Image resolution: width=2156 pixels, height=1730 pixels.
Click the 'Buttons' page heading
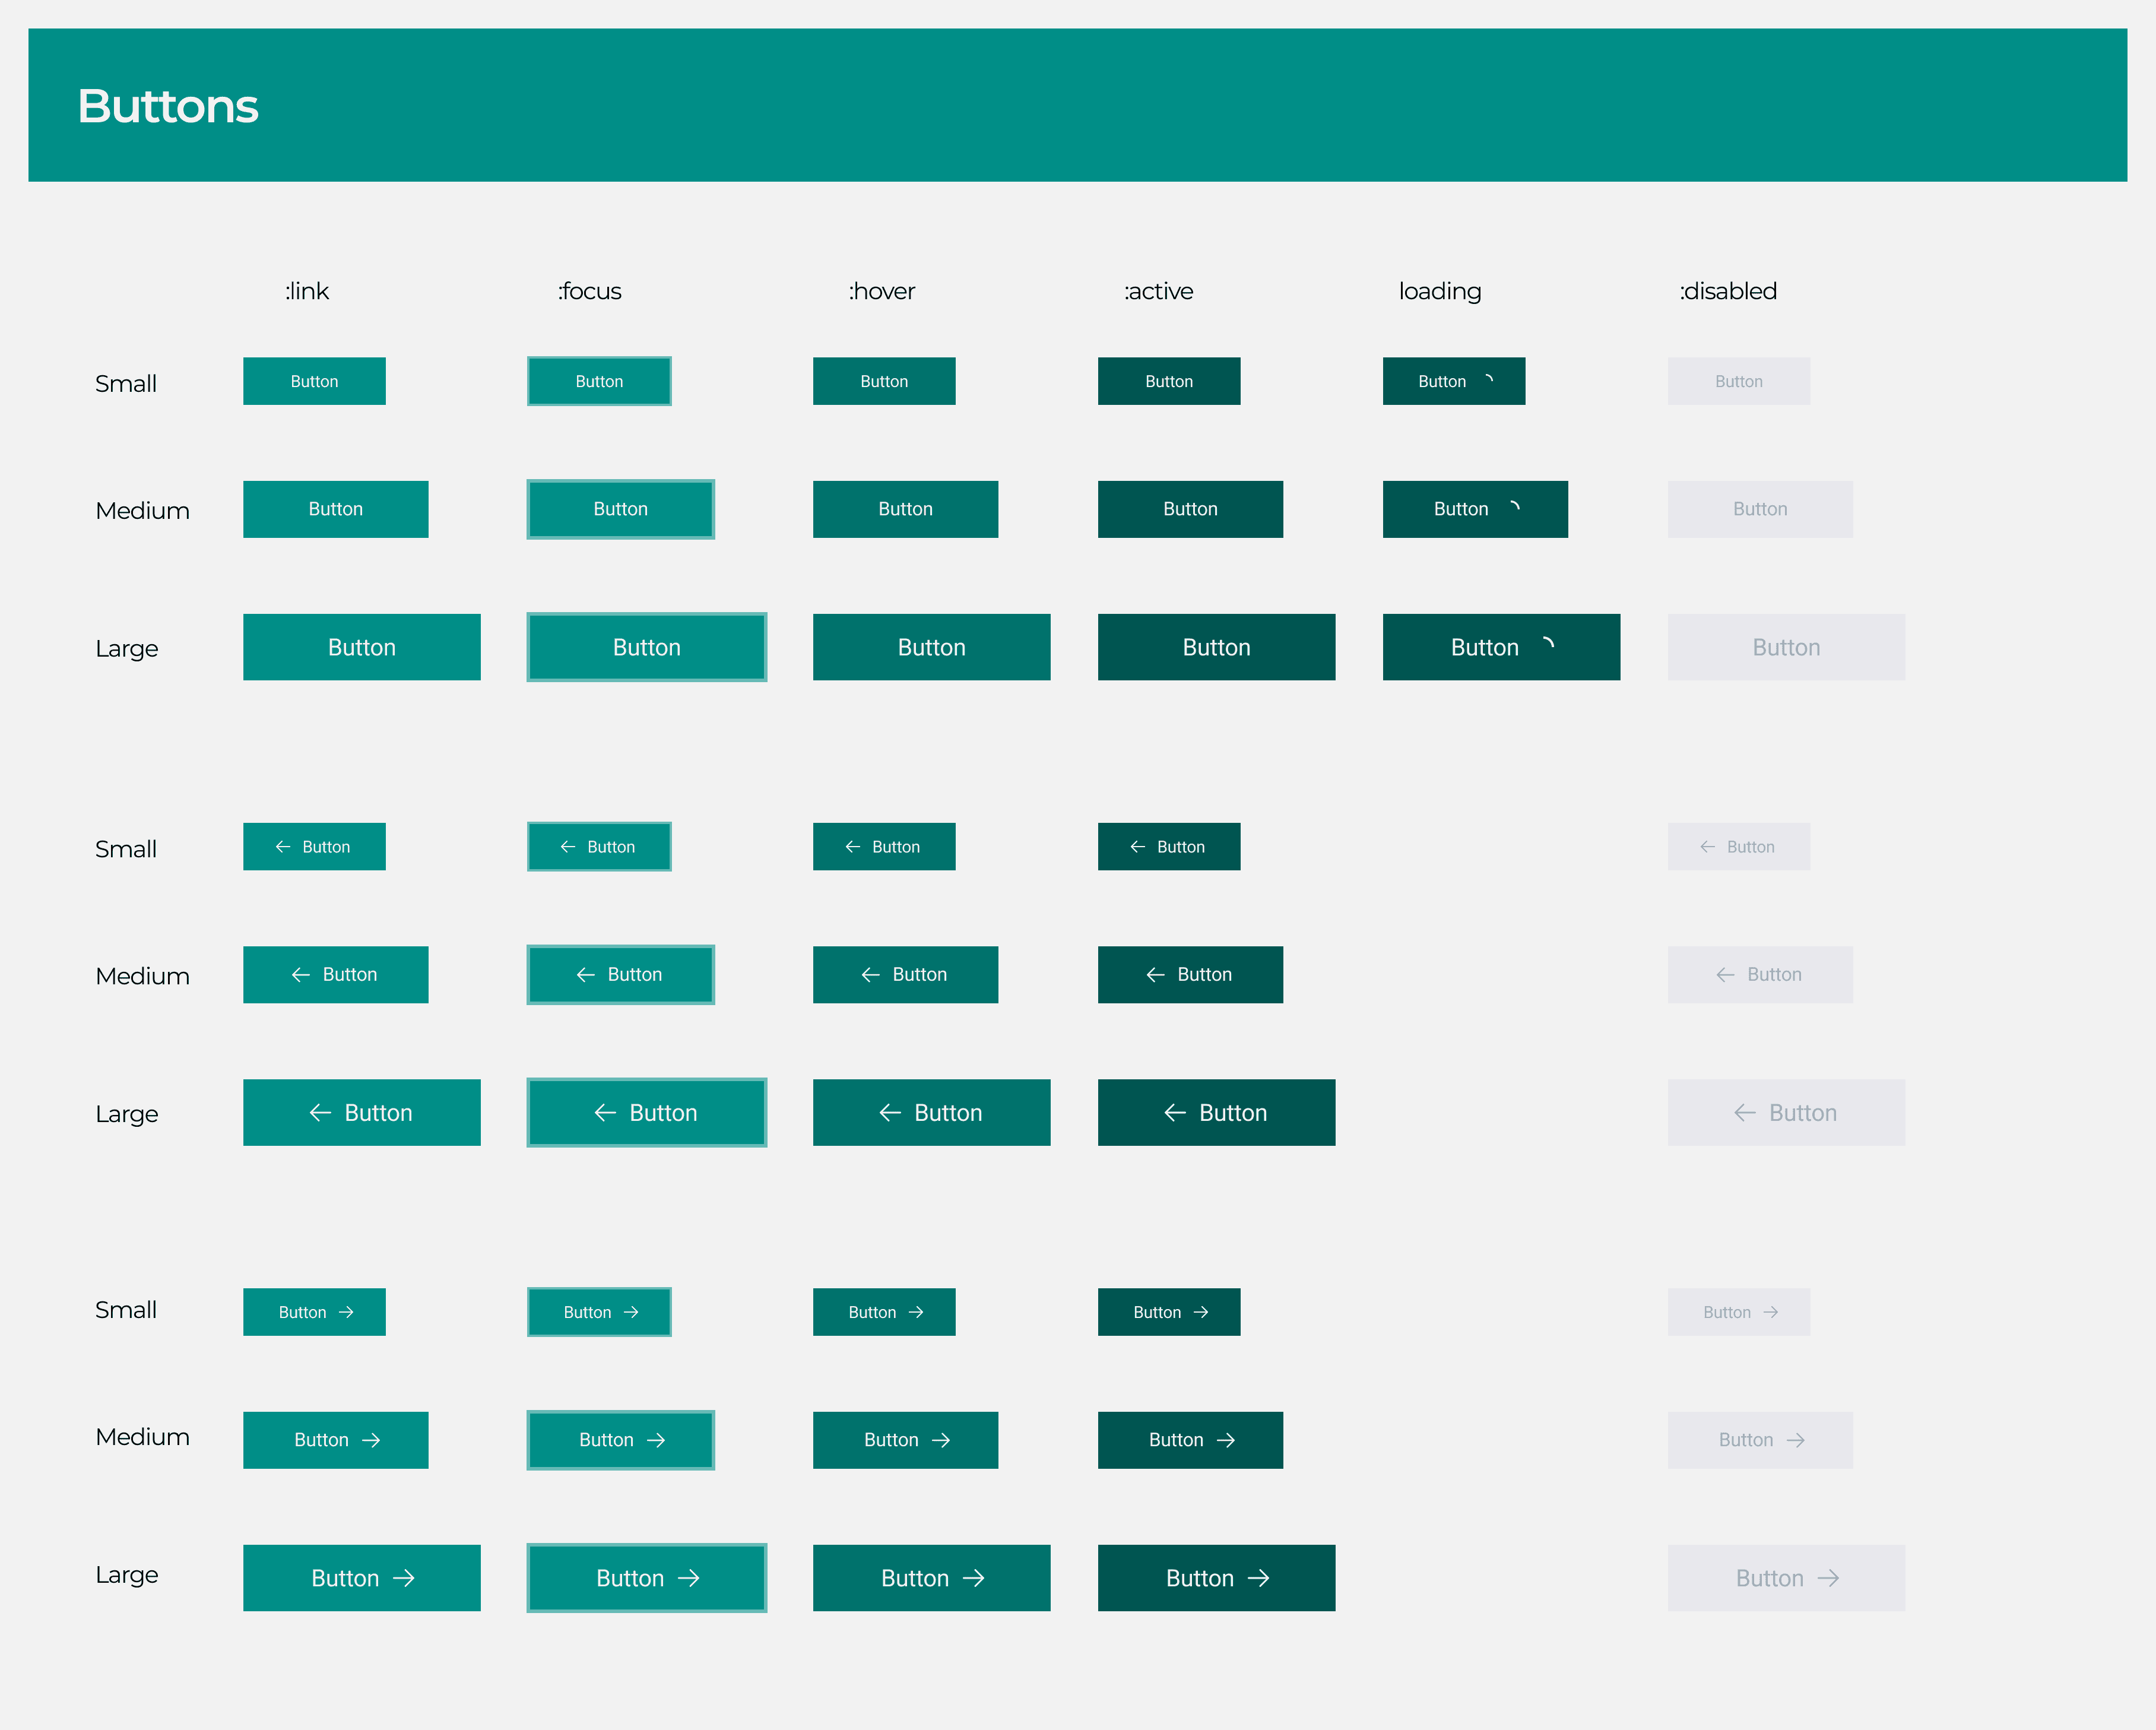click(x=168, y=106)
